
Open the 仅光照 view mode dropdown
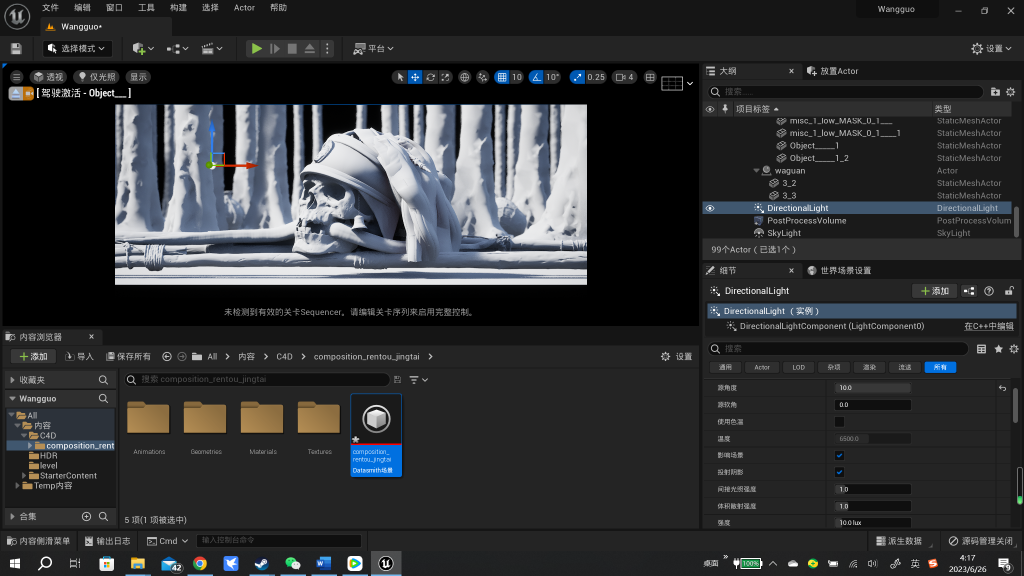(97, 77)
